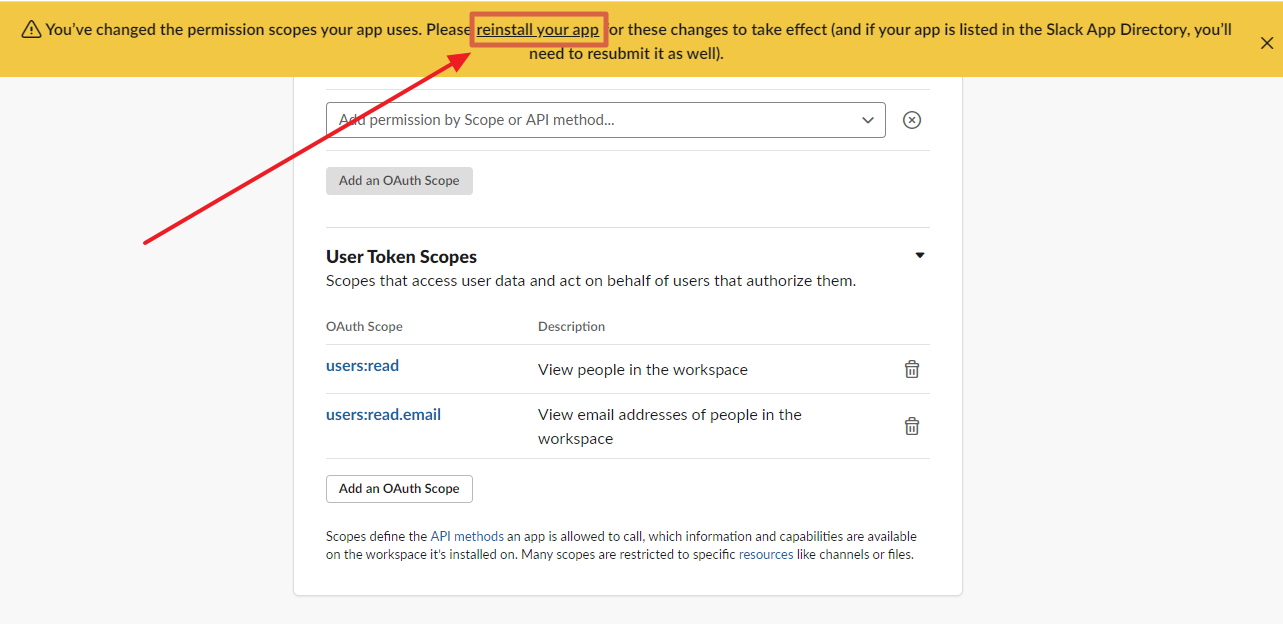Click the circled X beside the scope field
The height and width of the screenshot is (624, 1283).
911,120
